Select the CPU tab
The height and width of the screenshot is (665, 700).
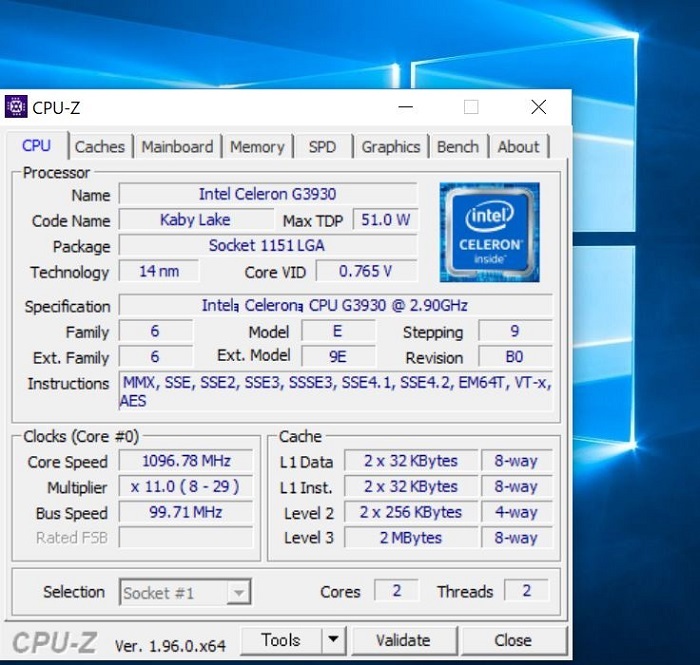click(x=37, y=145)
